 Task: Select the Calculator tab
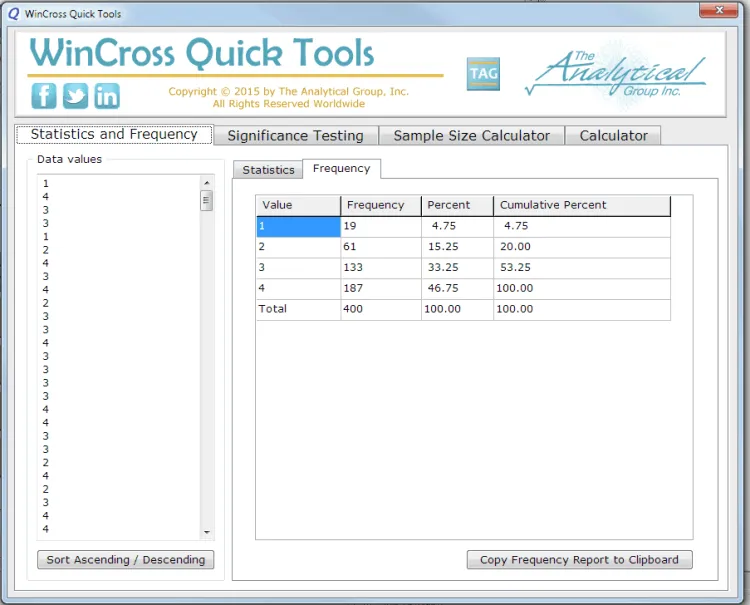pos(613,136)
